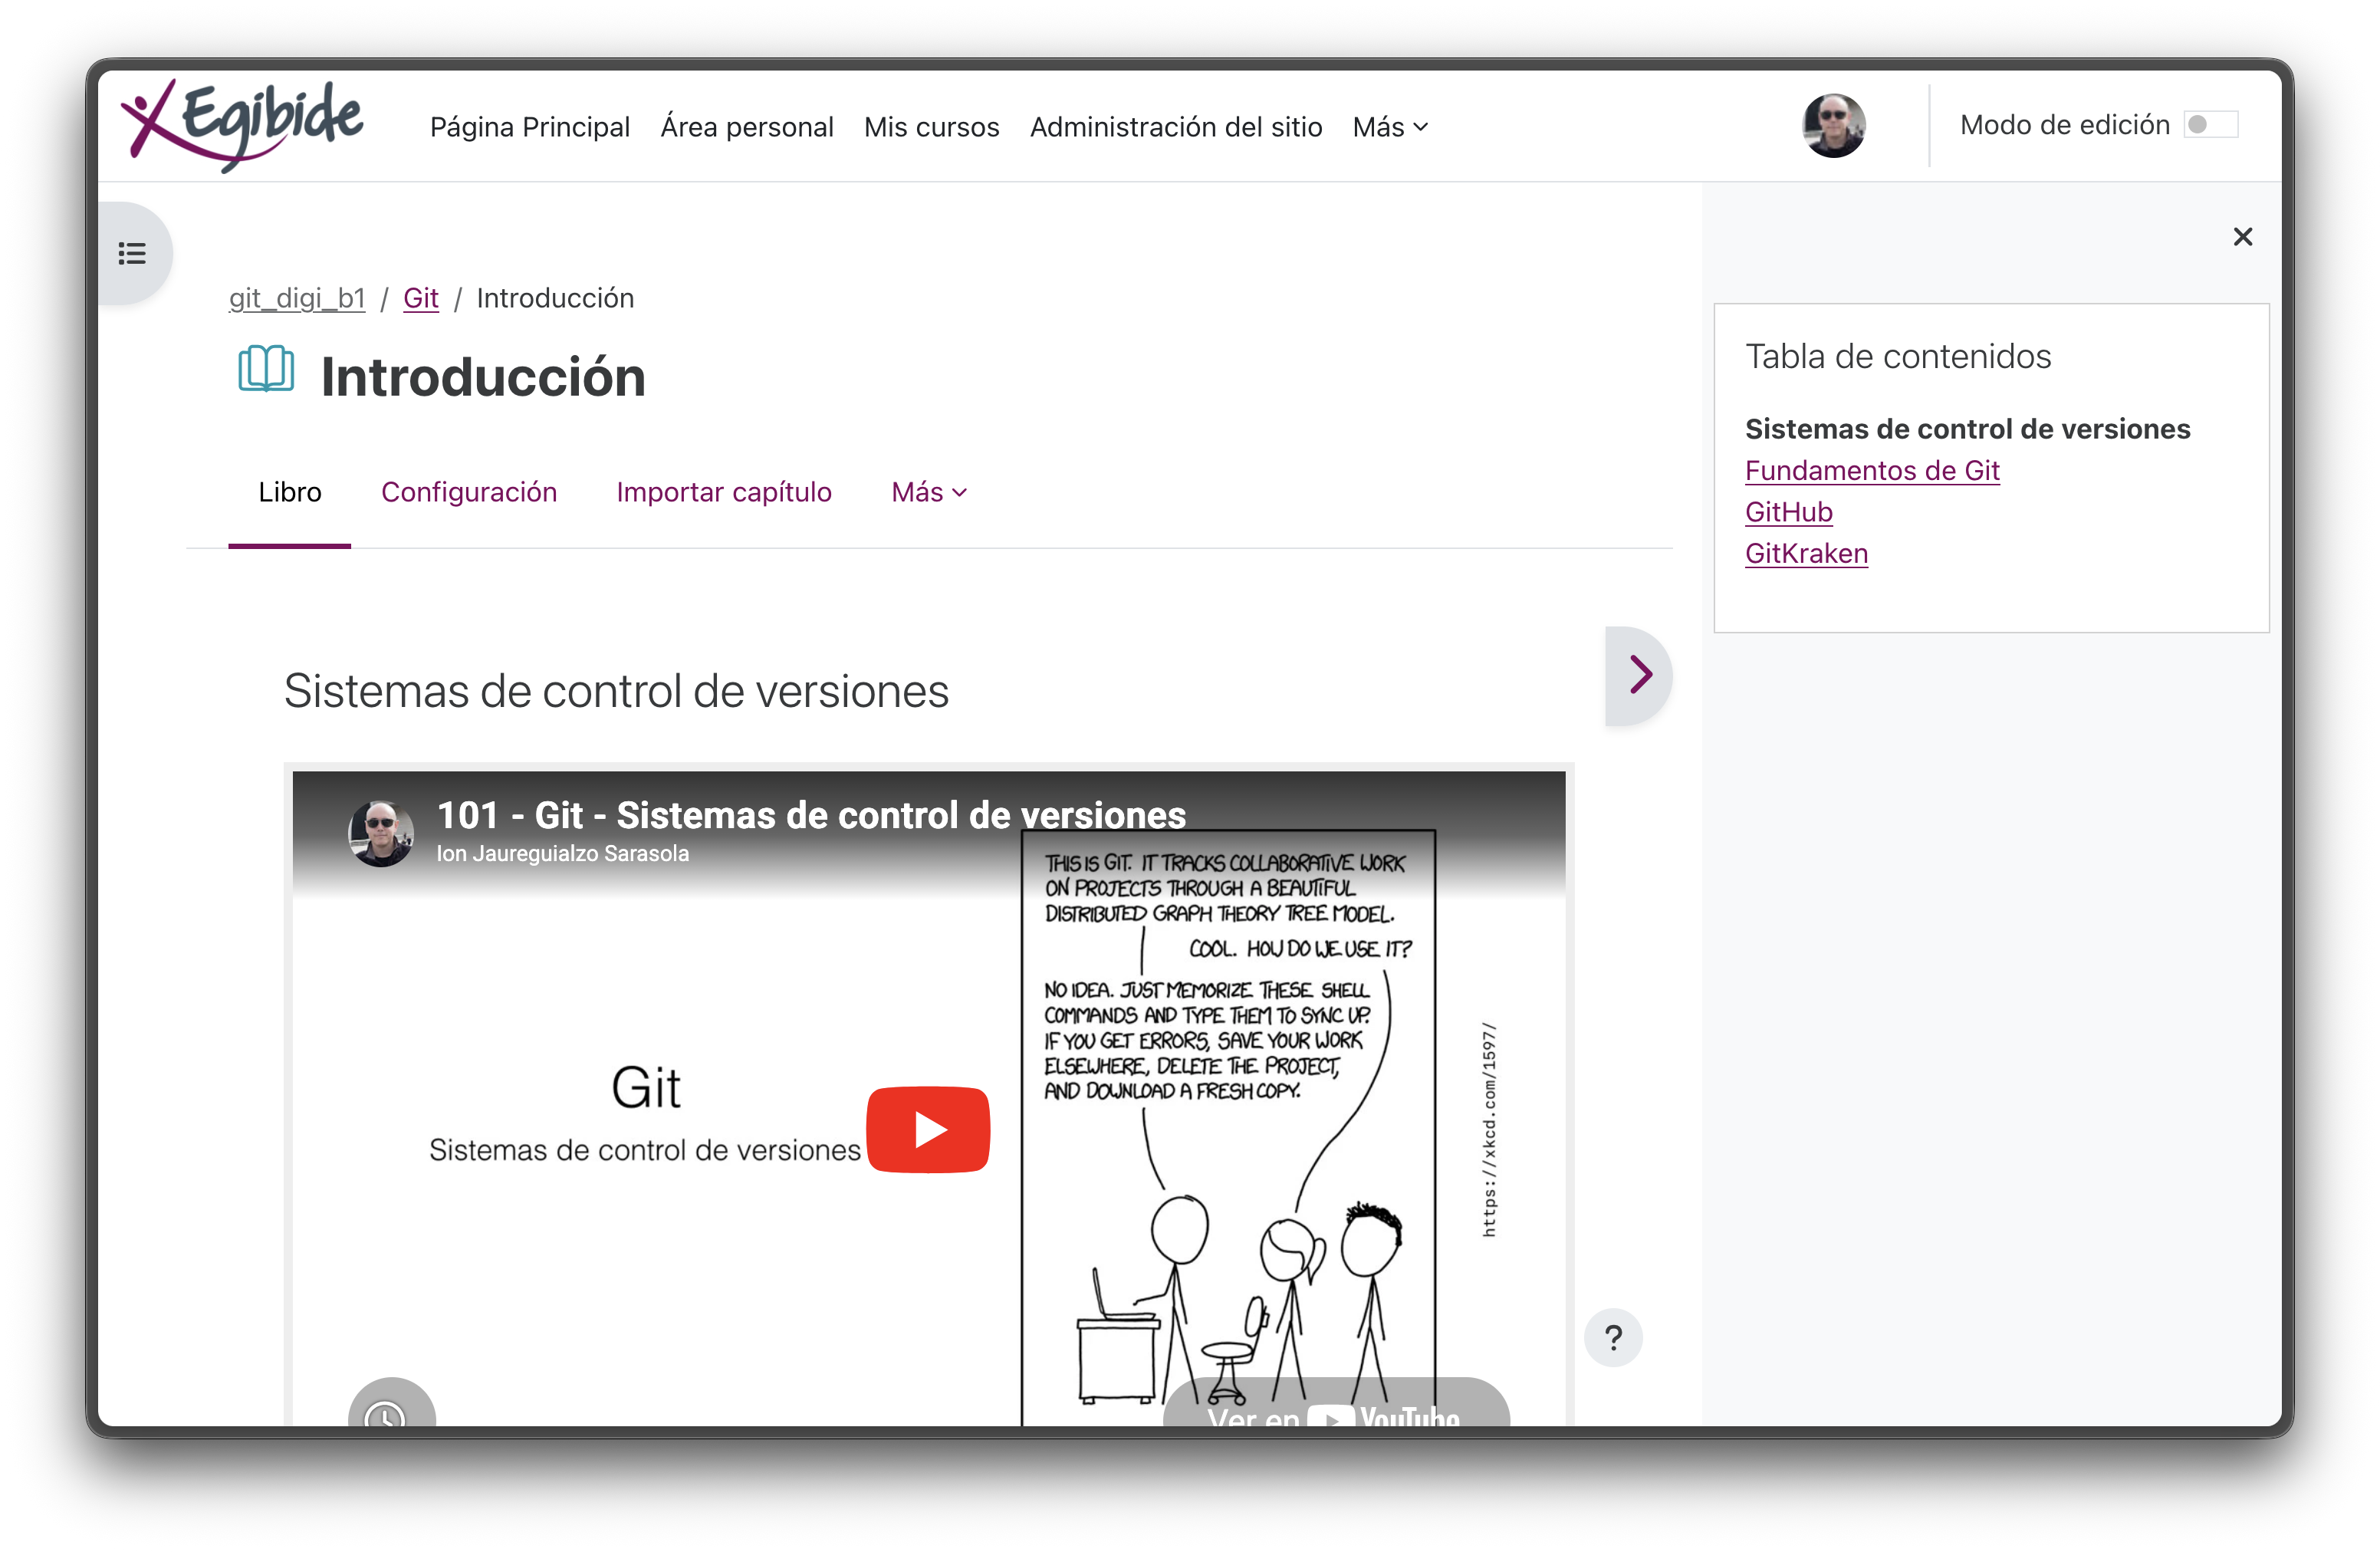Click the Sistemas de control de versiones chapter heading
The width and height of the screenshot is (2380, 1552).
(x=616, y=691)
